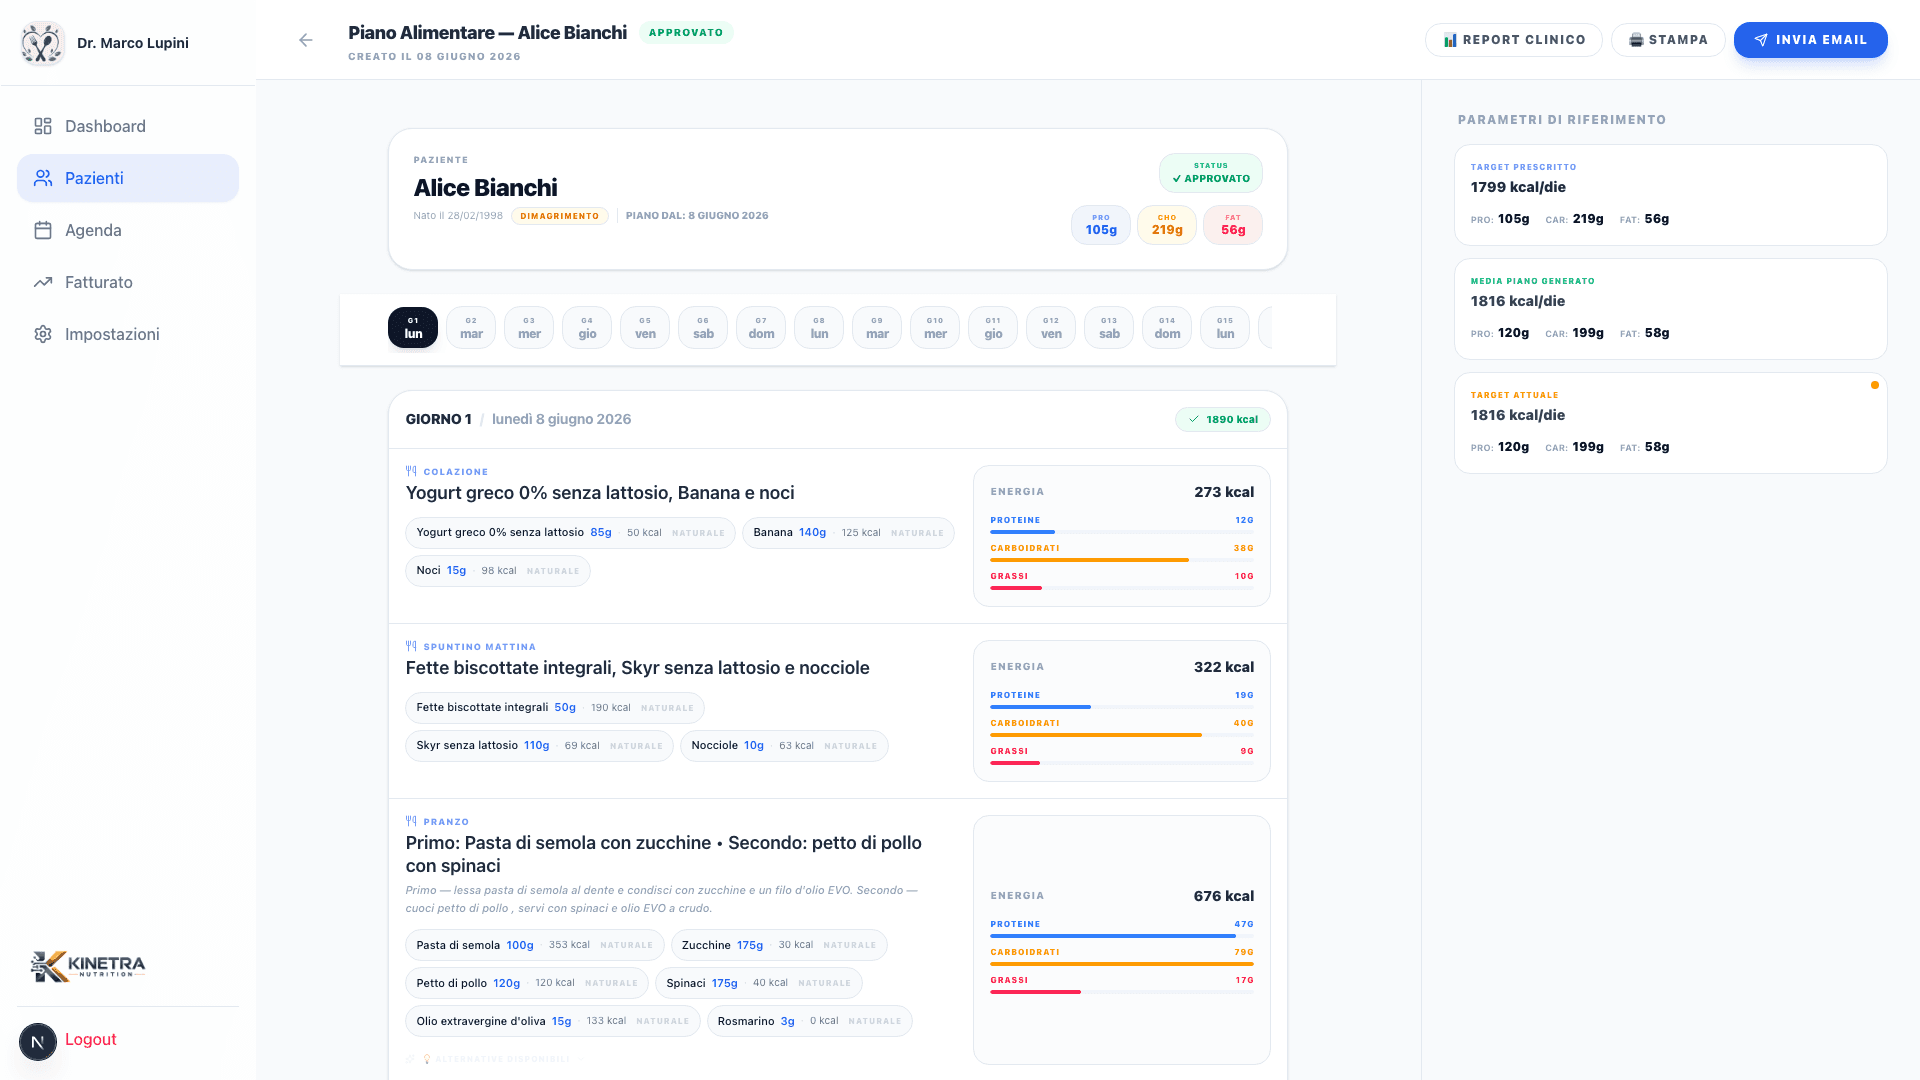Click the Dimagrimento goal tag
The height and width of the screenshot is (1080, 1920).
(560, 216)
